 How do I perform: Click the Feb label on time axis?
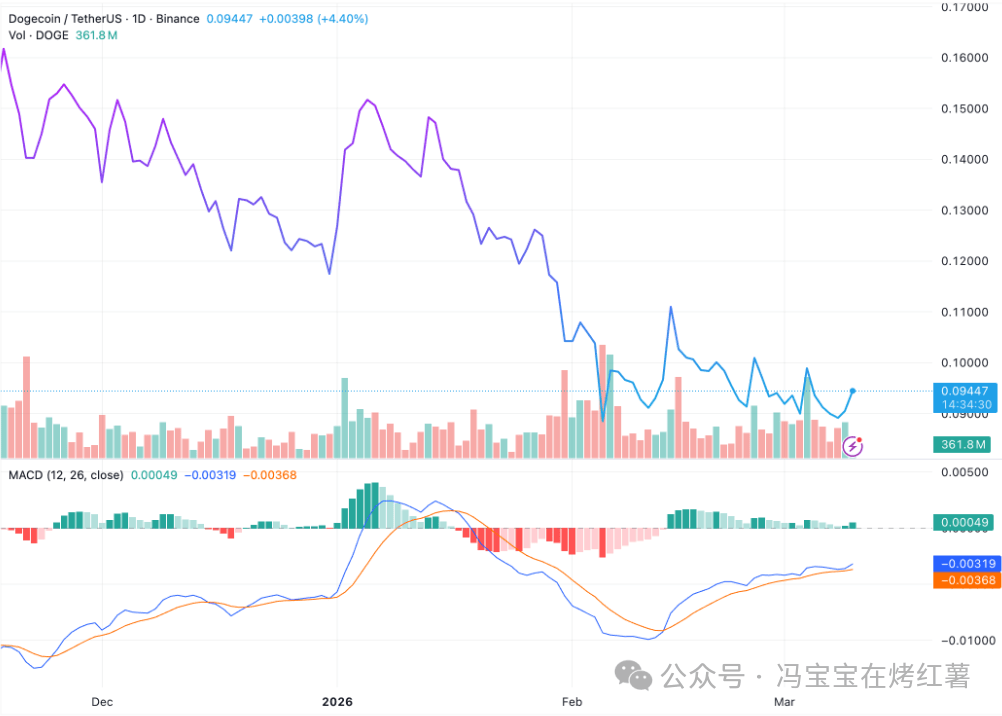click(571, 701)
